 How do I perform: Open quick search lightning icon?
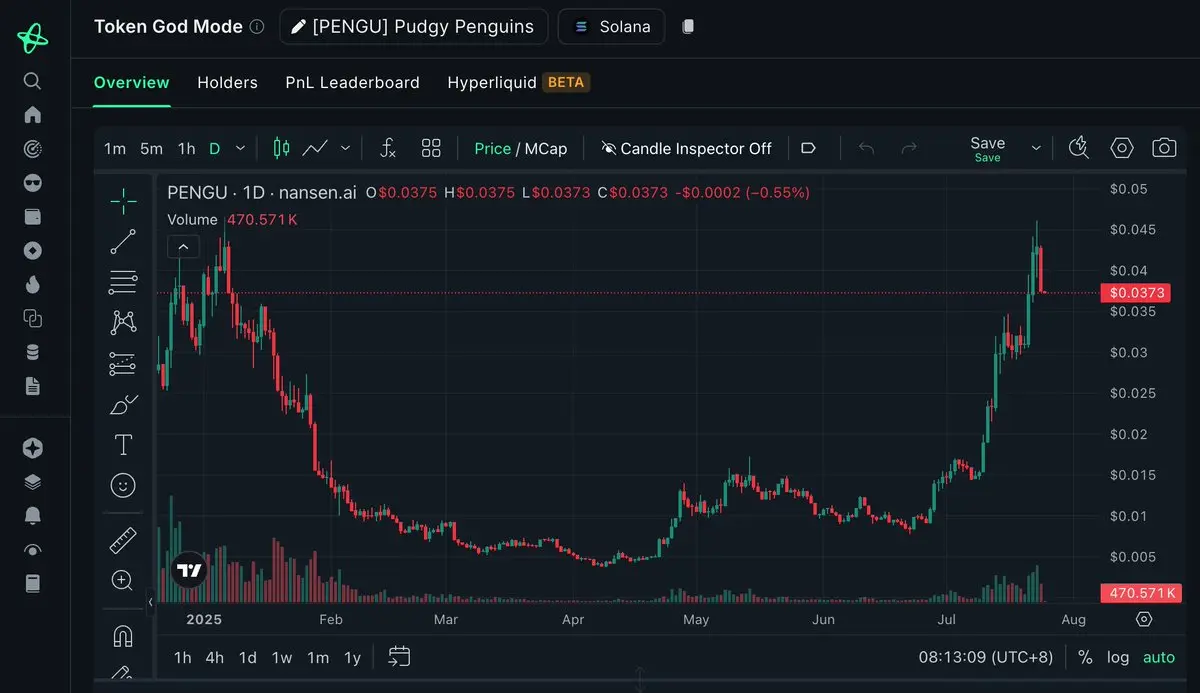pyautogui.click(x=1078, y=148)
